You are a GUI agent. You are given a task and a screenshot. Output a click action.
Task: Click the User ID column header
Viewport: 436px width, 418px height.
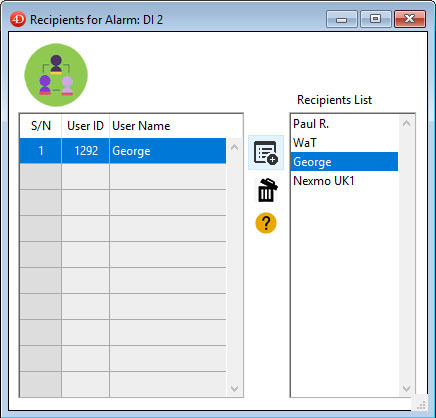[x=85, y=126]
